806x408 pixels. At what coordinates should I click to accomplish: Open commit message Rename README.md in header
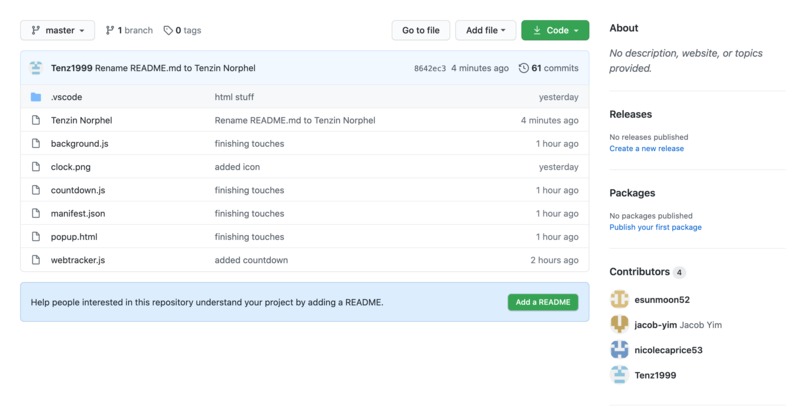(175, 68)
